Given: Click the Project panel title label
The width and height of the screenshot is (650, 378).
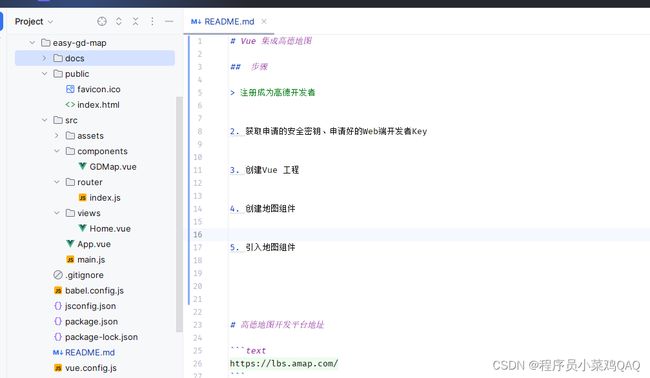Looking at the screenshot, I should 29,22.
